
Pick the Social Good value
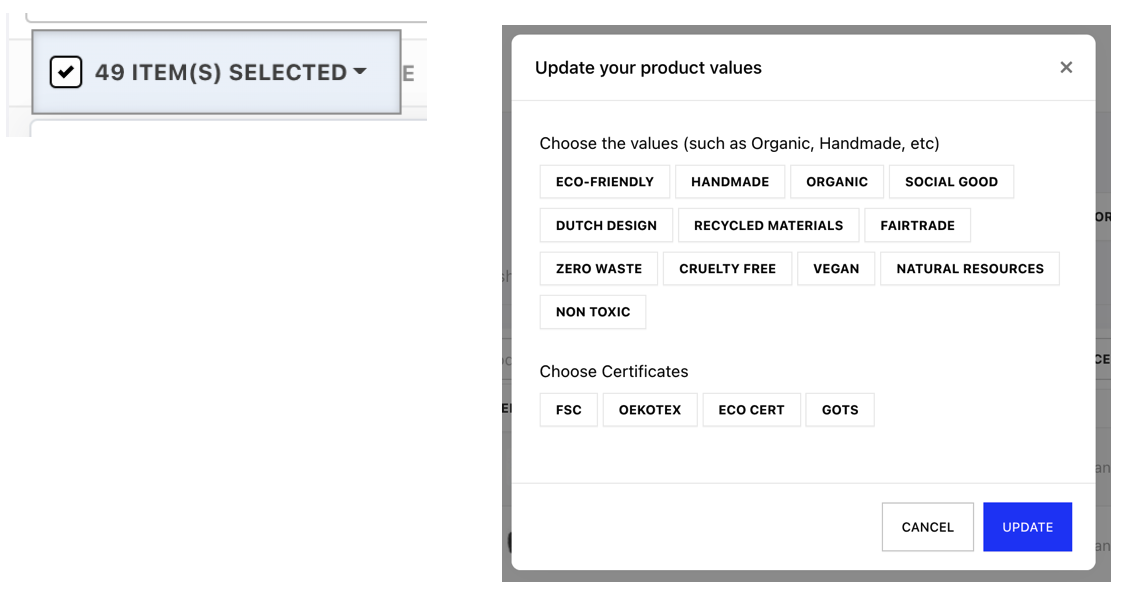(x=951, y=182)
